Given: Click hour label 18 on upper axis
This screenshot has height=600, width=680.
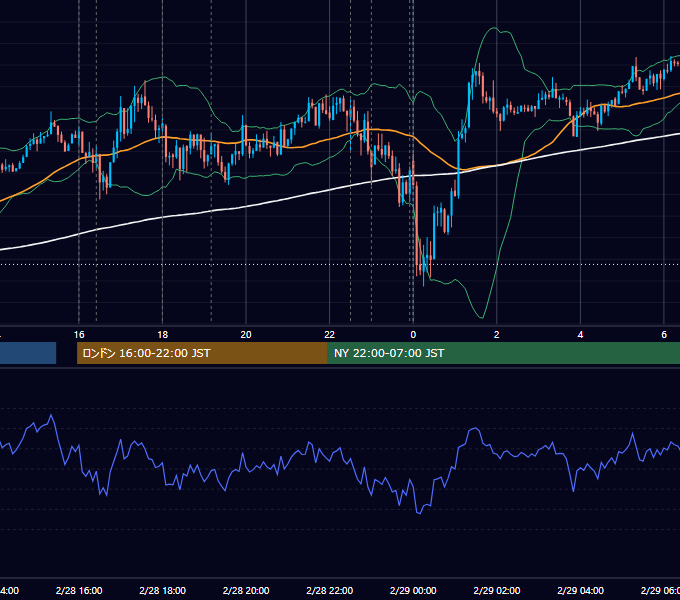Looking at the screenshot, I should 163,335.
